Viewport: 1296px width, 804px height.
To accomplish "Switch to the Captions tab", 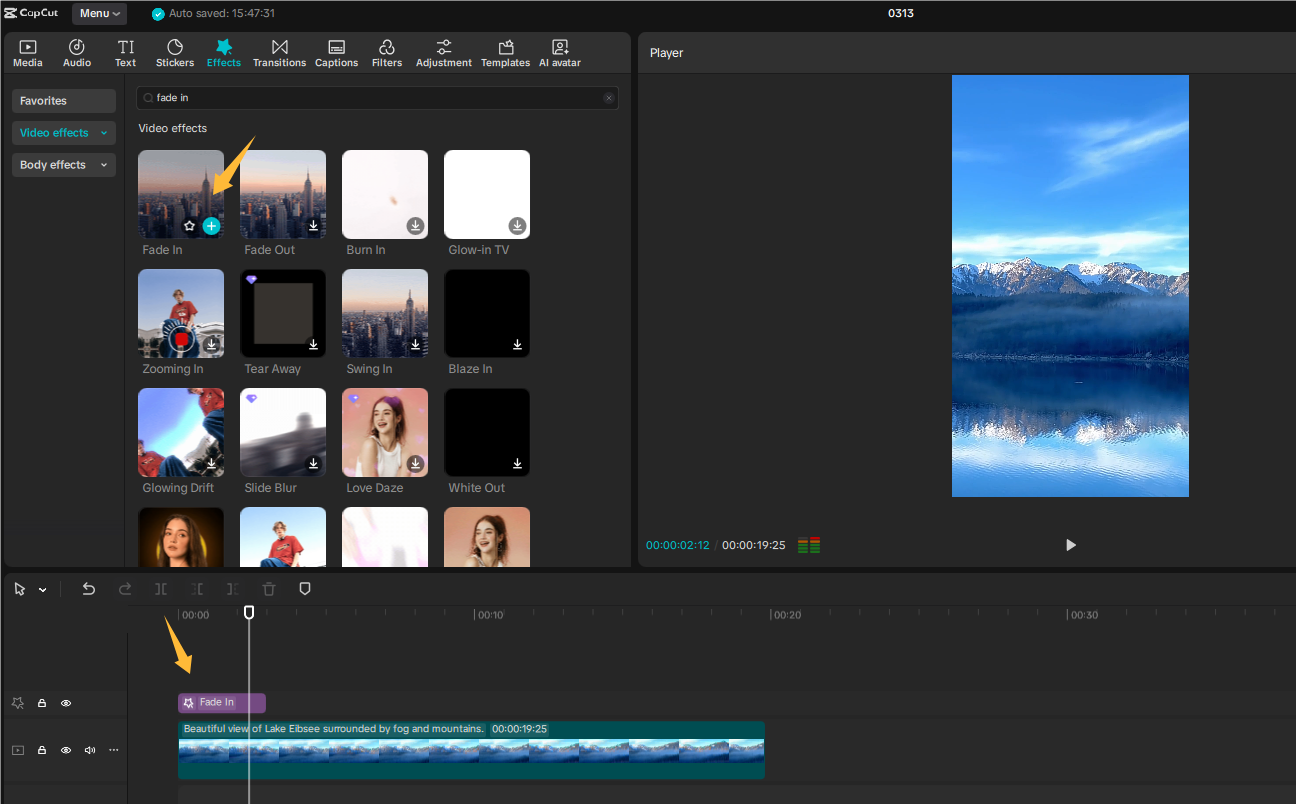I will pyautogui.click(x=336, y=53).
